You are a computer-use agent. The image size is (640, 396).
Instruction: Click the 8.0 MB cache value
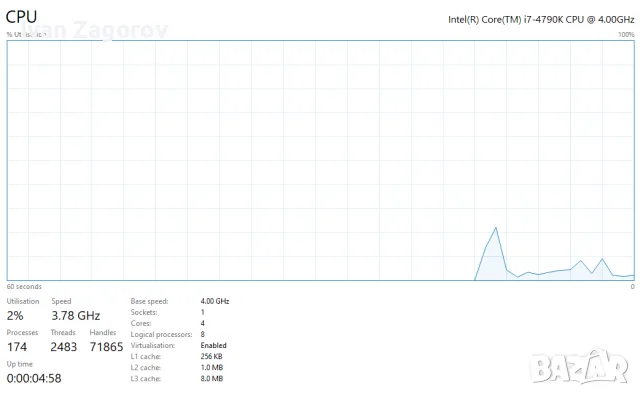pyautogui.click(x=212, y=379)
